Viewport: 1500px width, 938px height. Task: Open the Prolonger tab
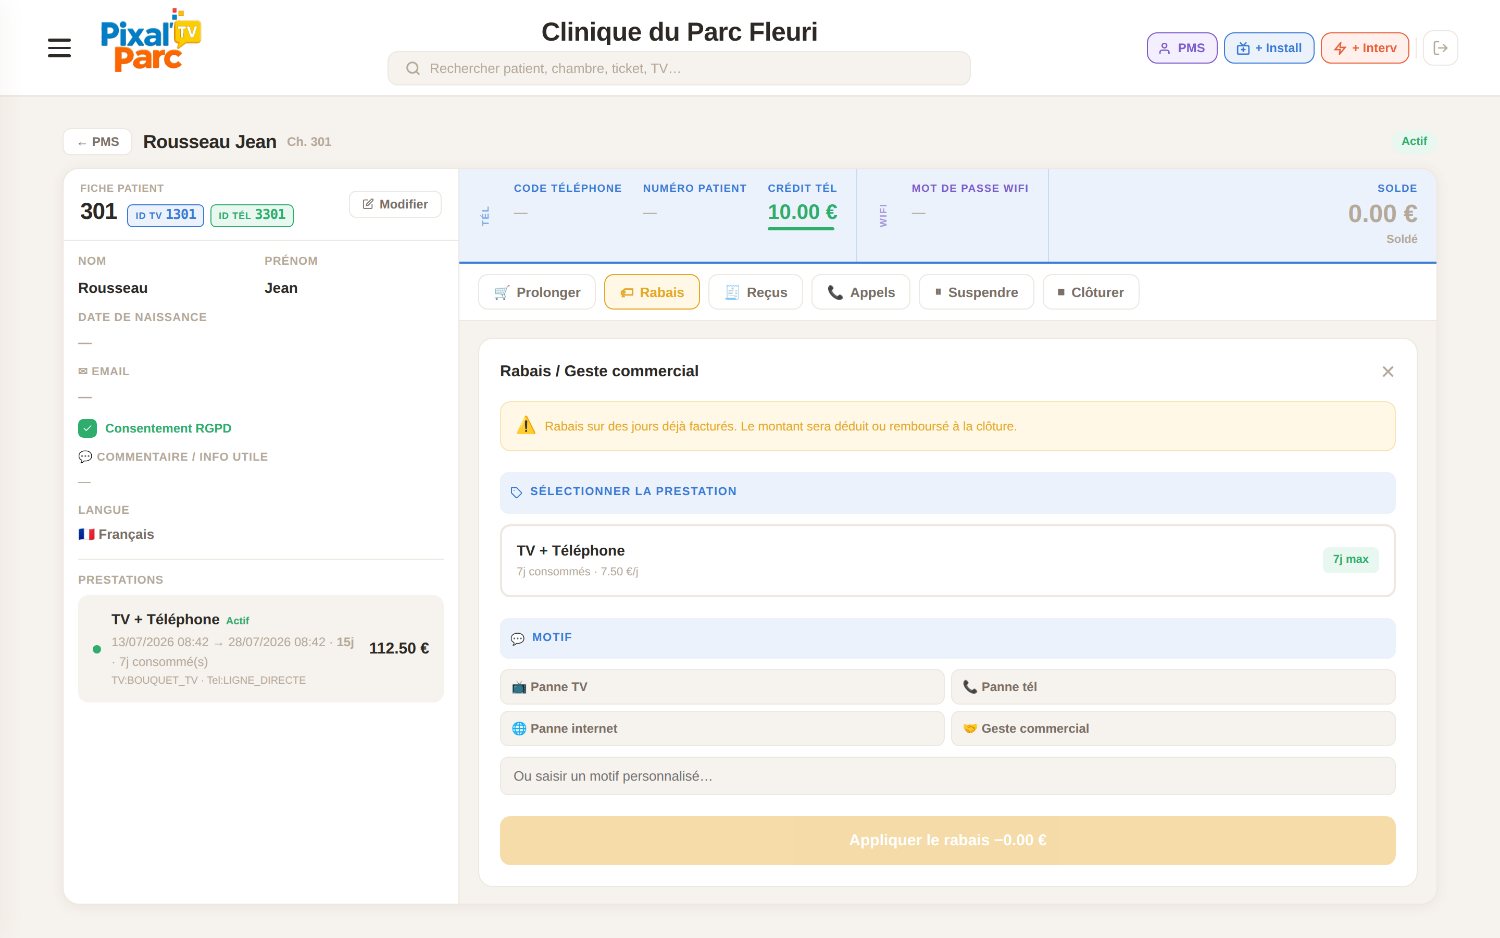pos(537,292)
